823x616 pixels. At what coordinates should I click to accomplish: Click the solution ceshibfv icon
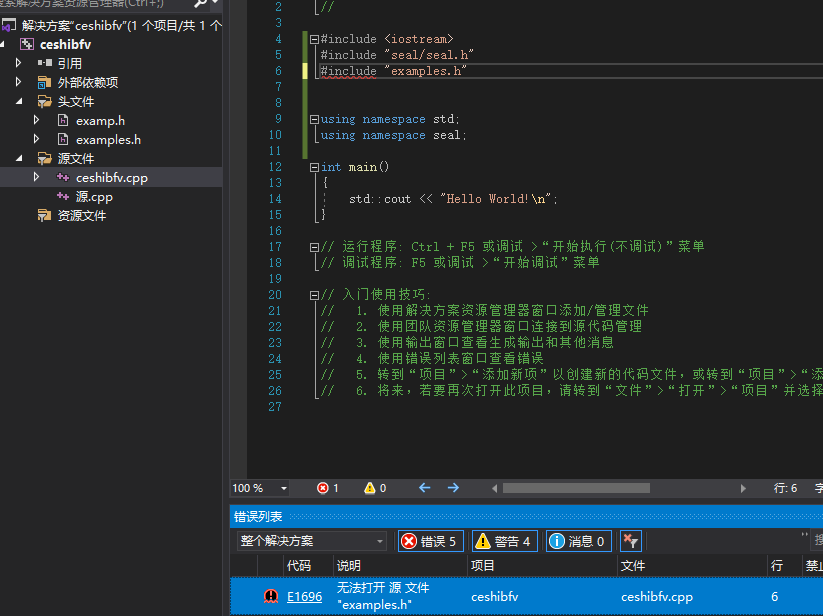pyautogui.click(x=8, y=25)
